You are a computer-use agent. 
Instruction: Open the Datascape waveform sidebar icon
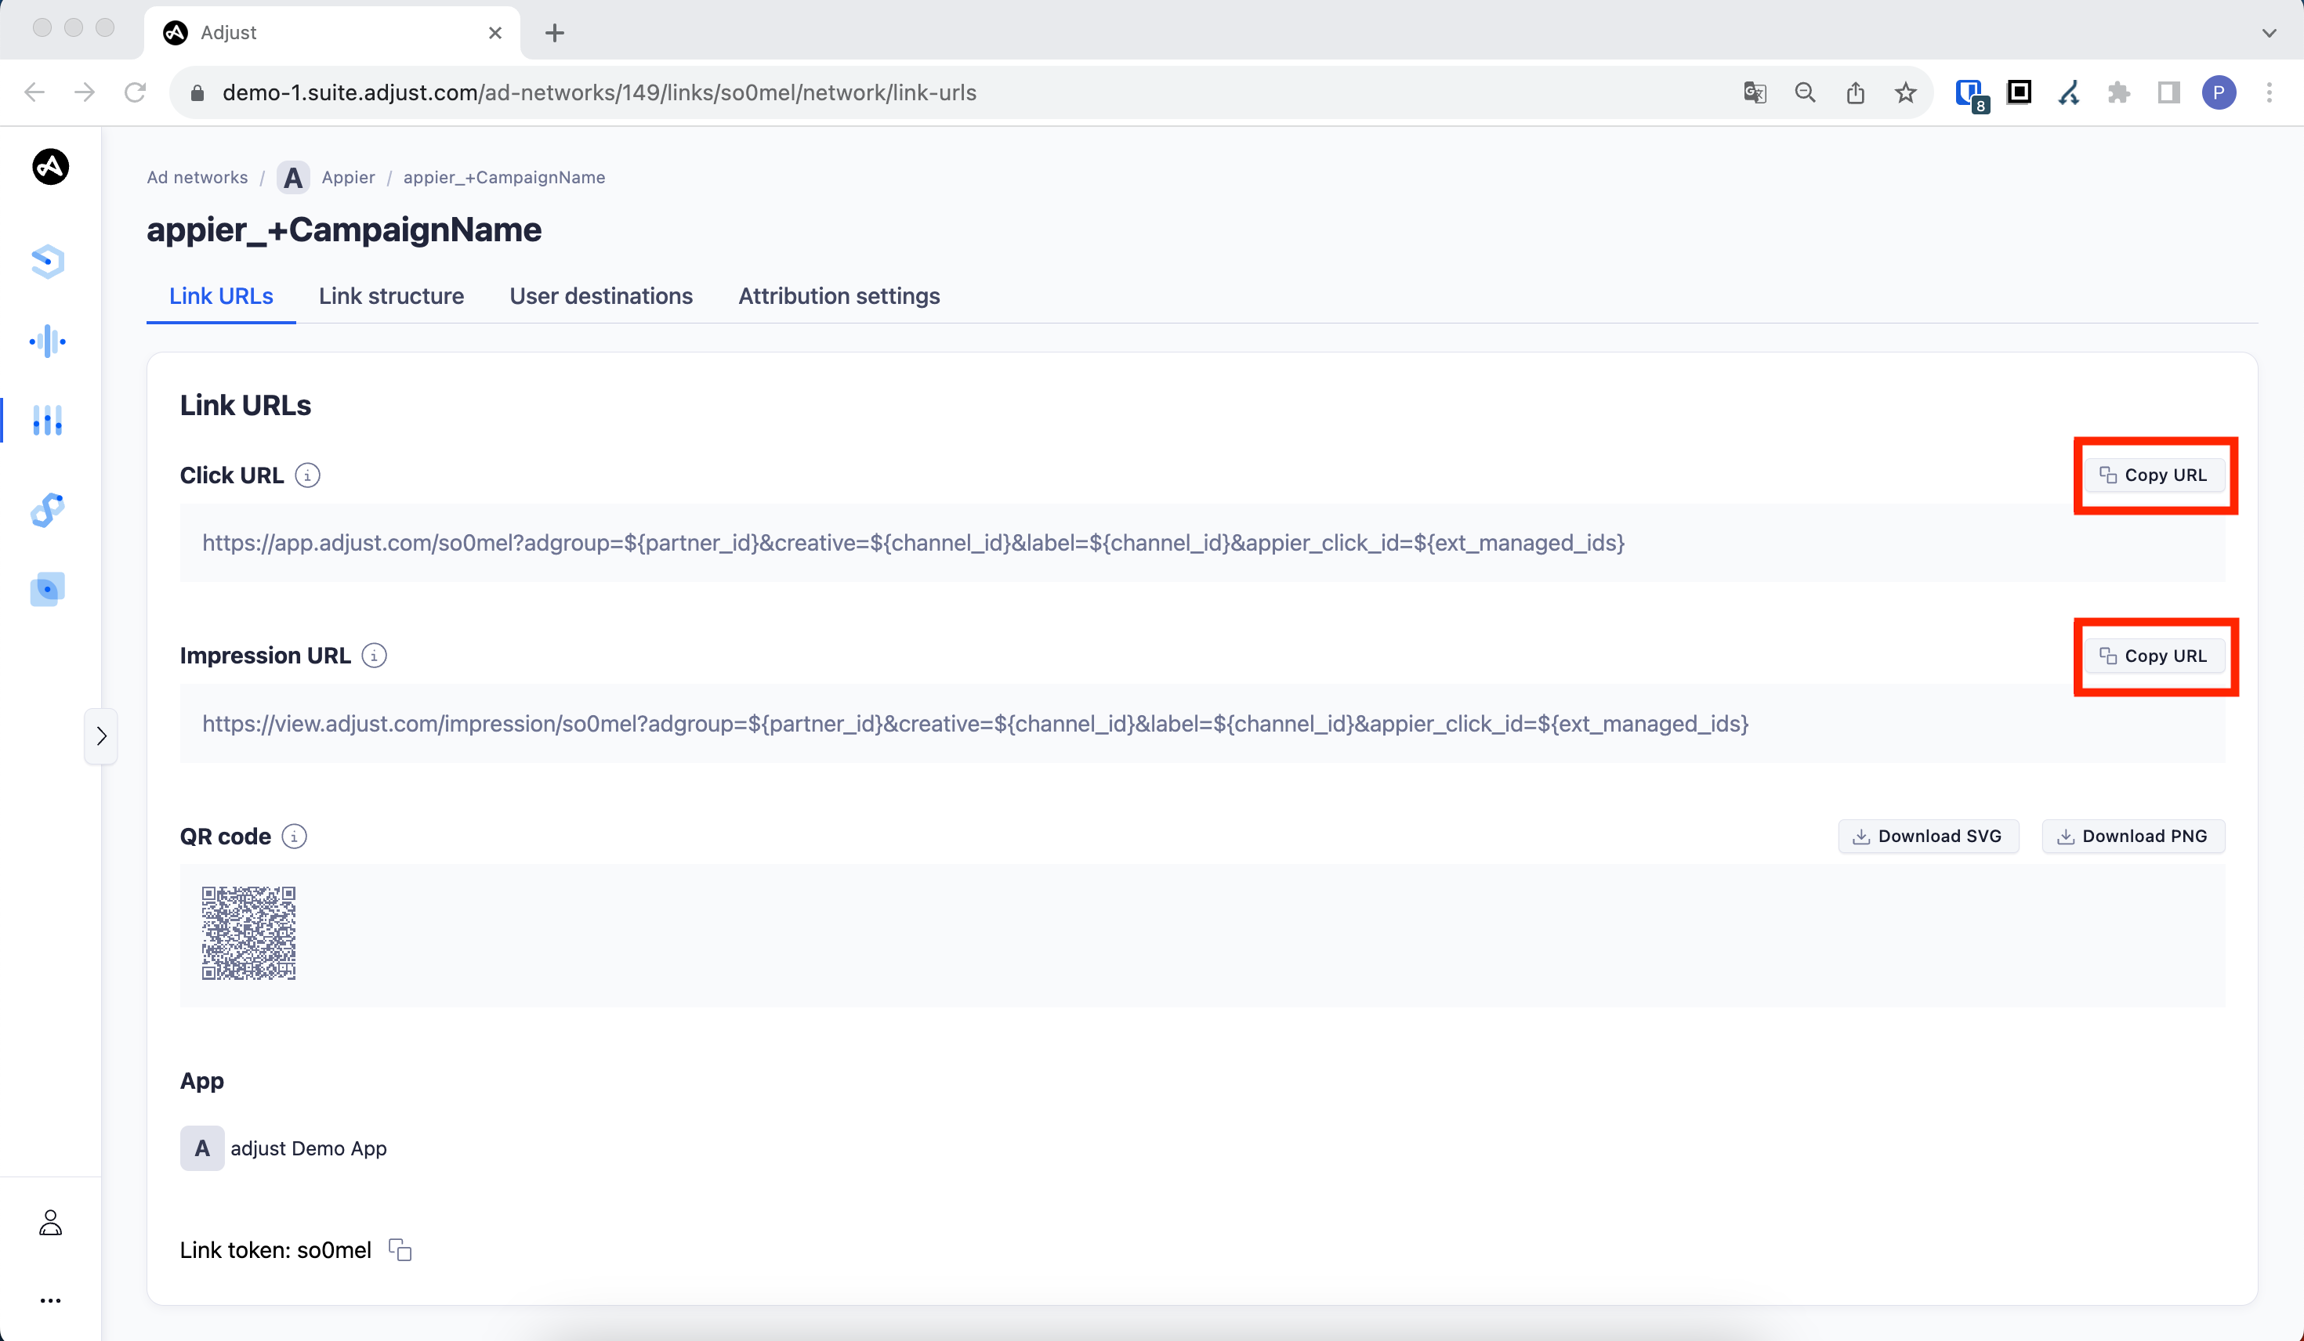pos(47,342)
